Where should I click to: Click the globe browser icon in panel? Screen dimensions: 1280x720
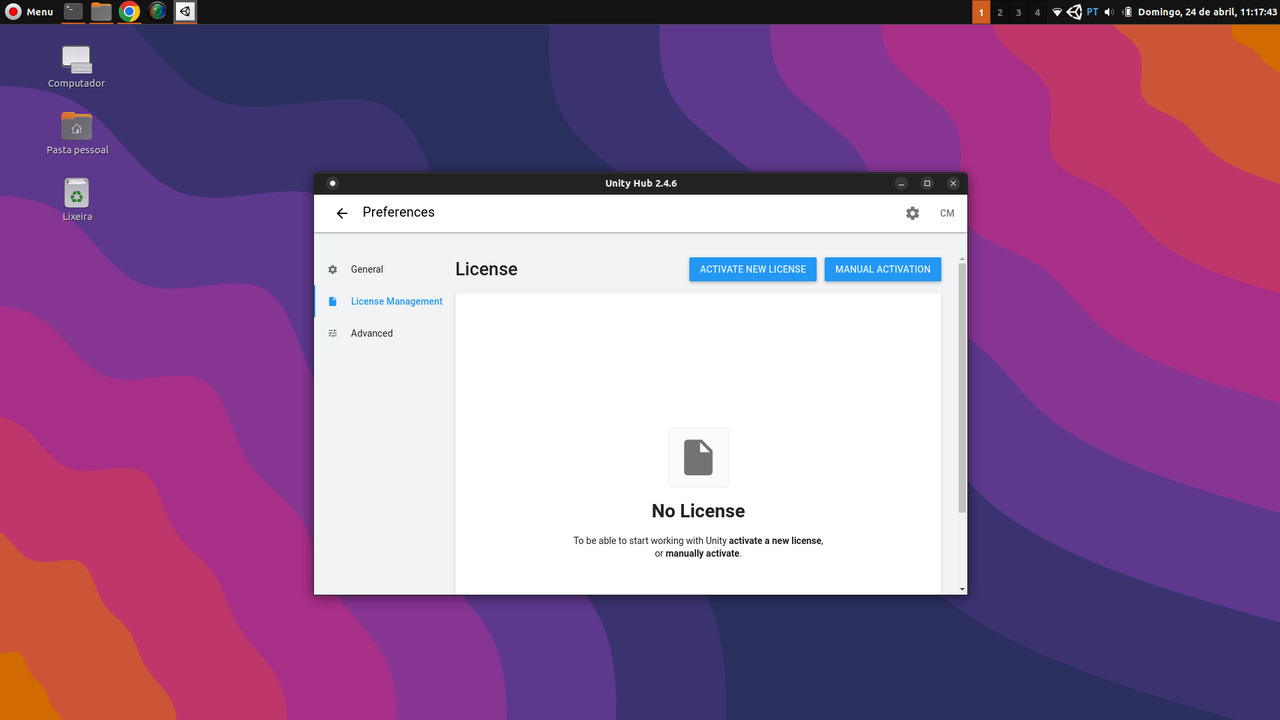(158, 12)
